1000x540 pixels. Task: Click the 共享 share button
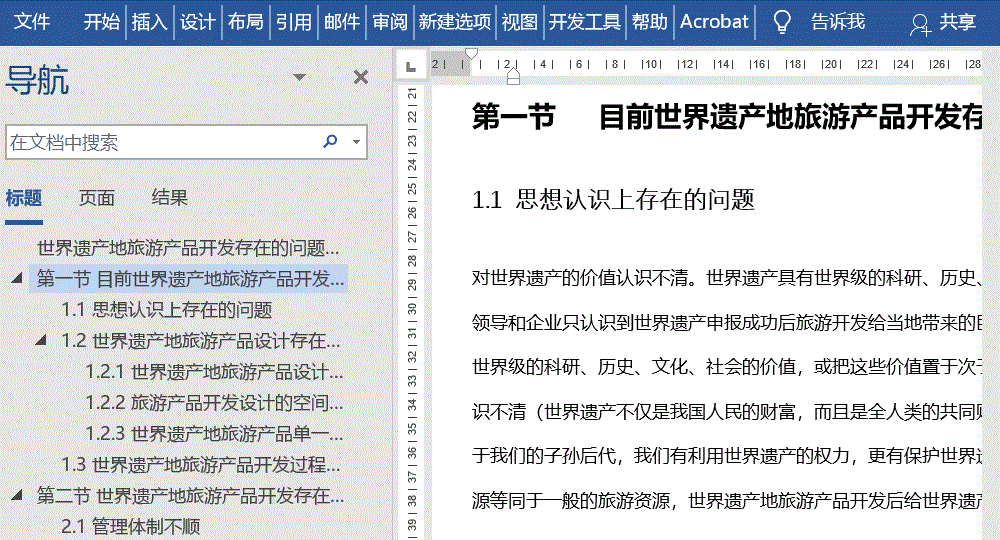point(957,22)
